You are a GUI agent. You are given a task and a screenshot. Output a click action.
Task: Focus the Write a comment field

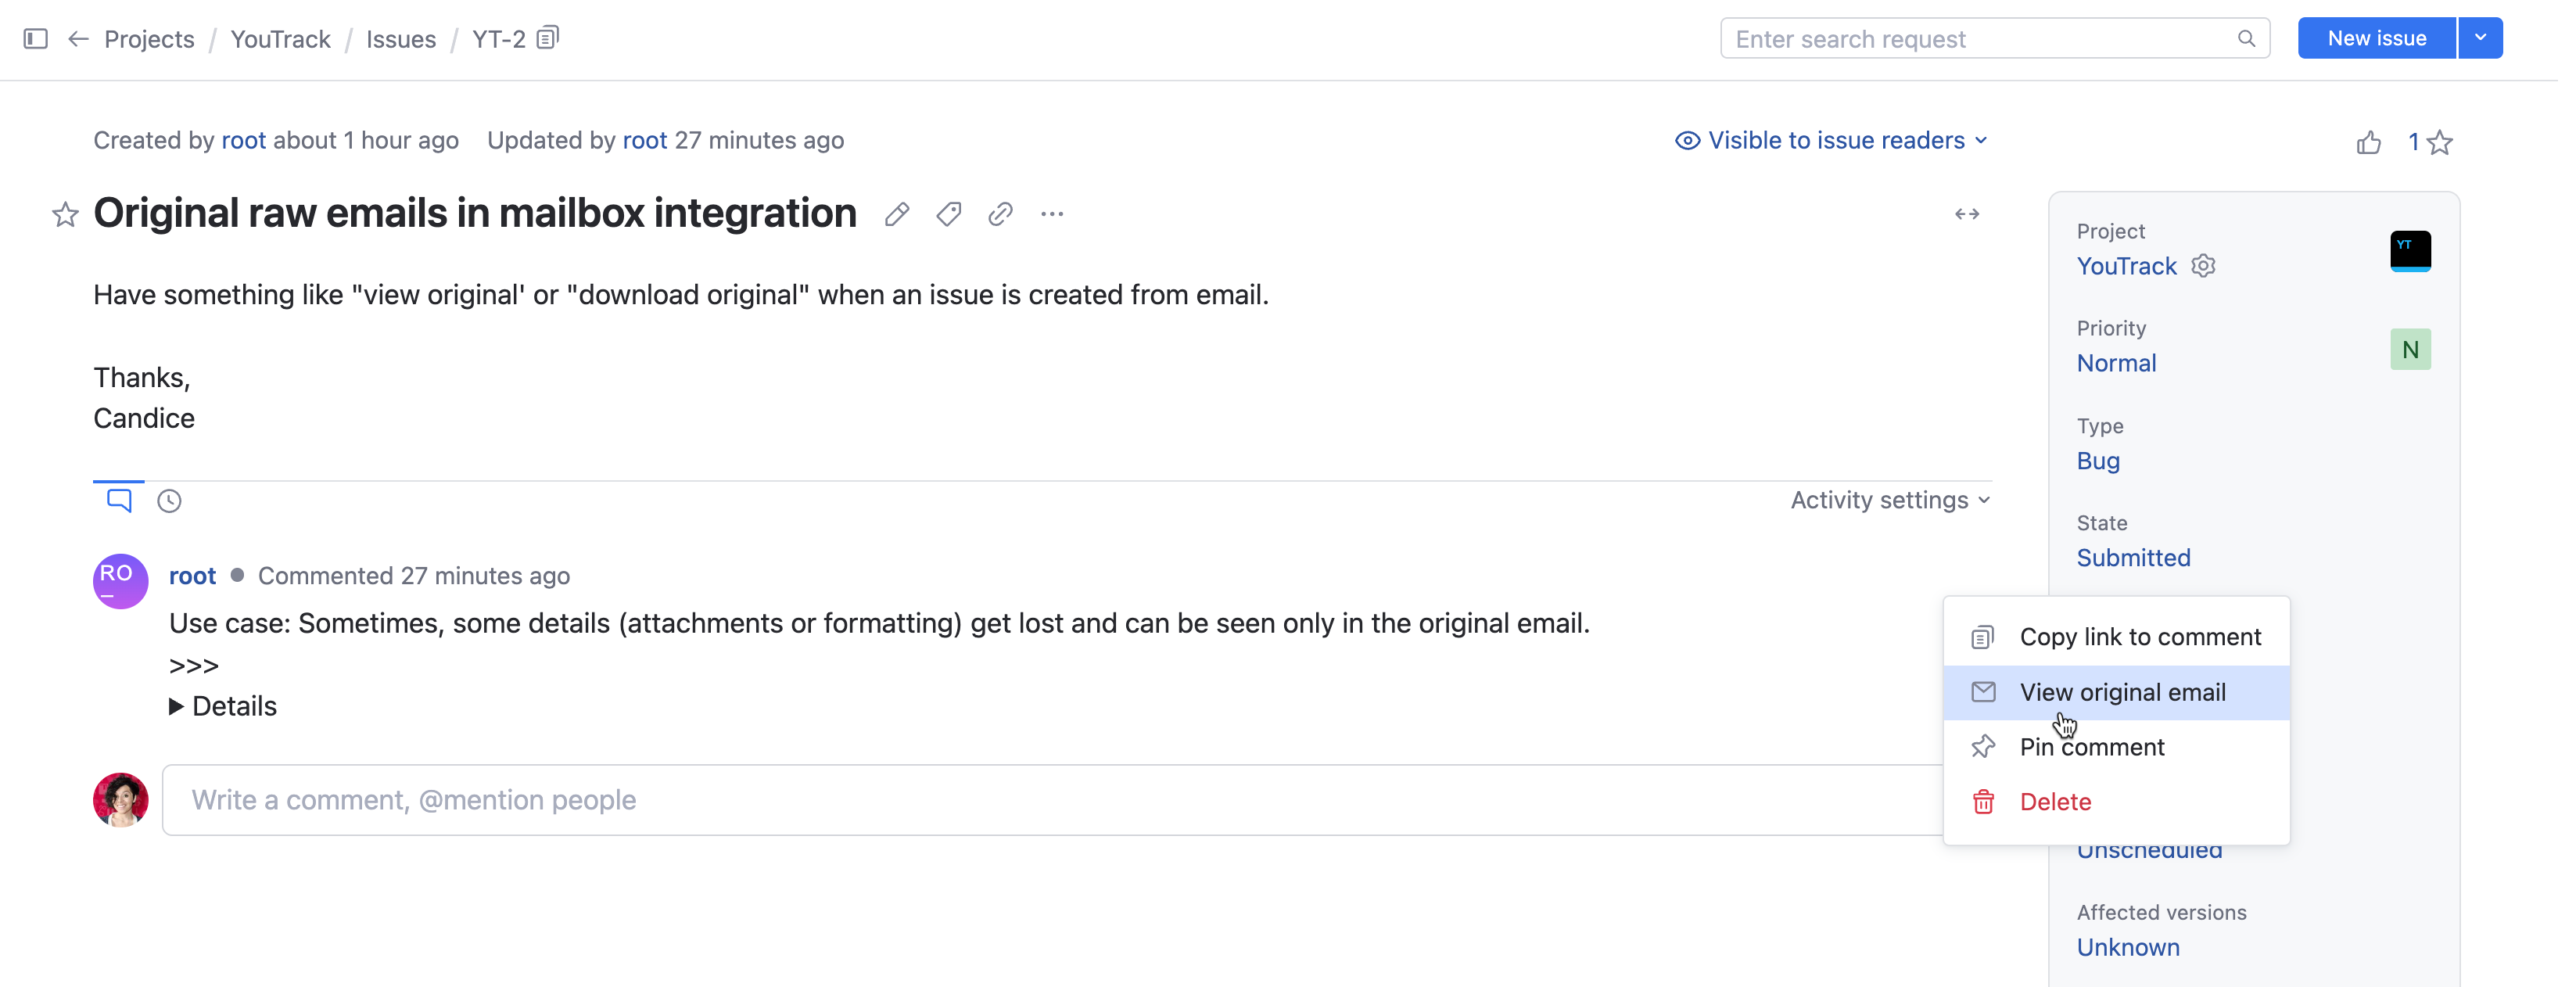click(1050, 800)
